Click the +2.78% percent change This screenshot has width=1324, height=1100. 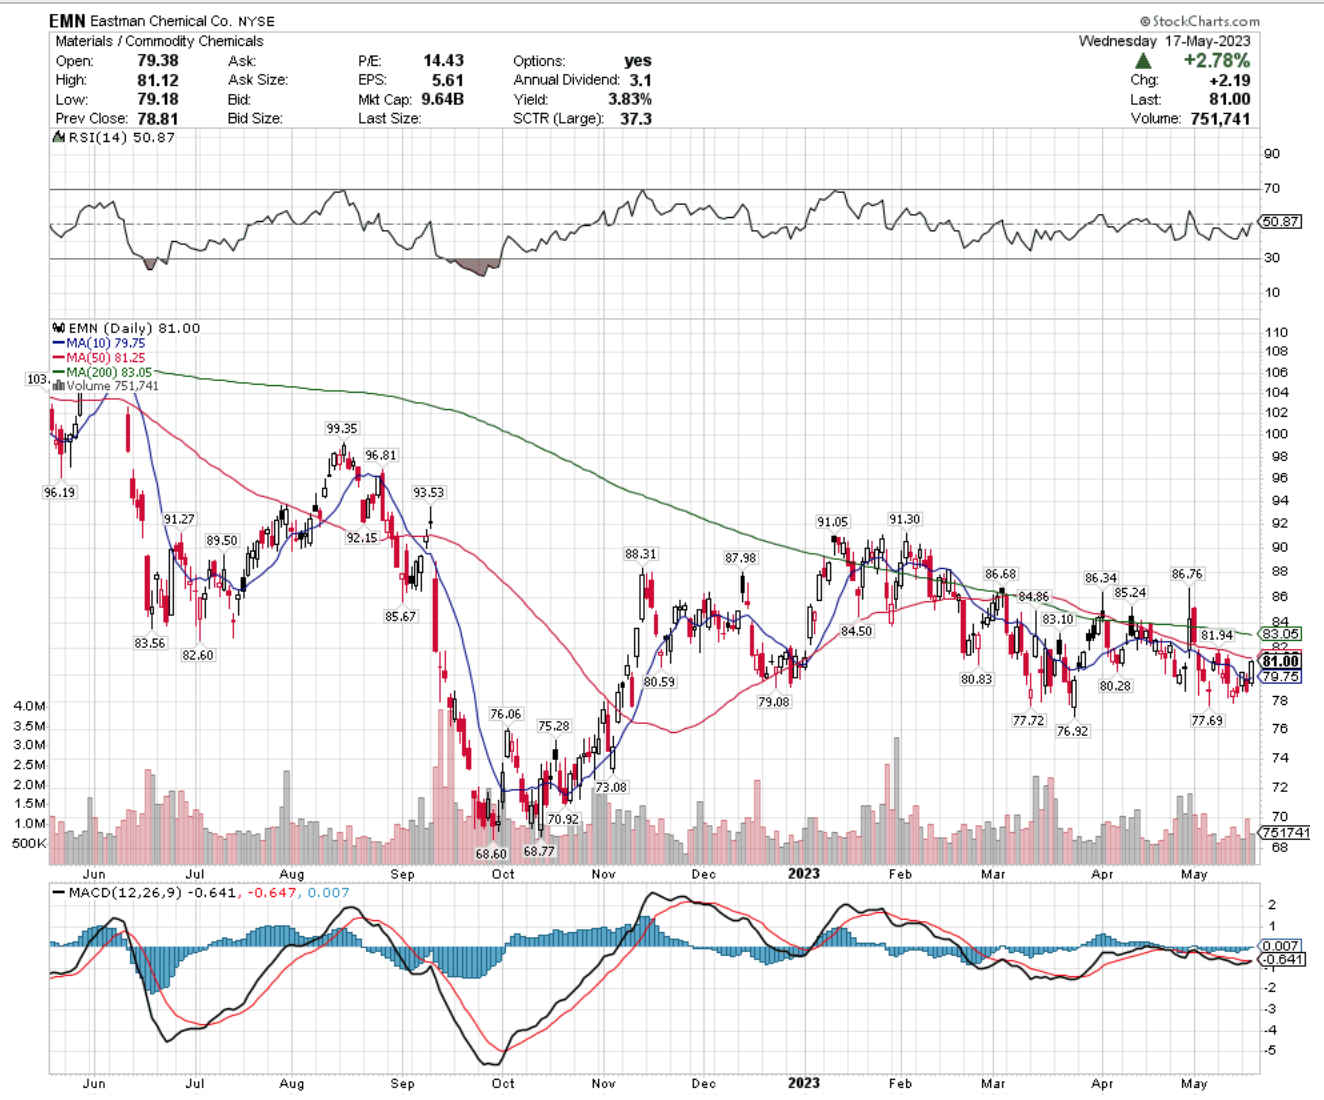[x=1217, y=61]
